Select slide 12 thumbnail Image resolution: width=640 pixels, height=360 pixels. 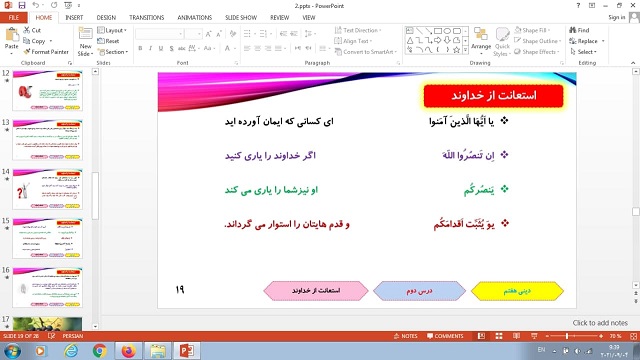pos(47,91)
